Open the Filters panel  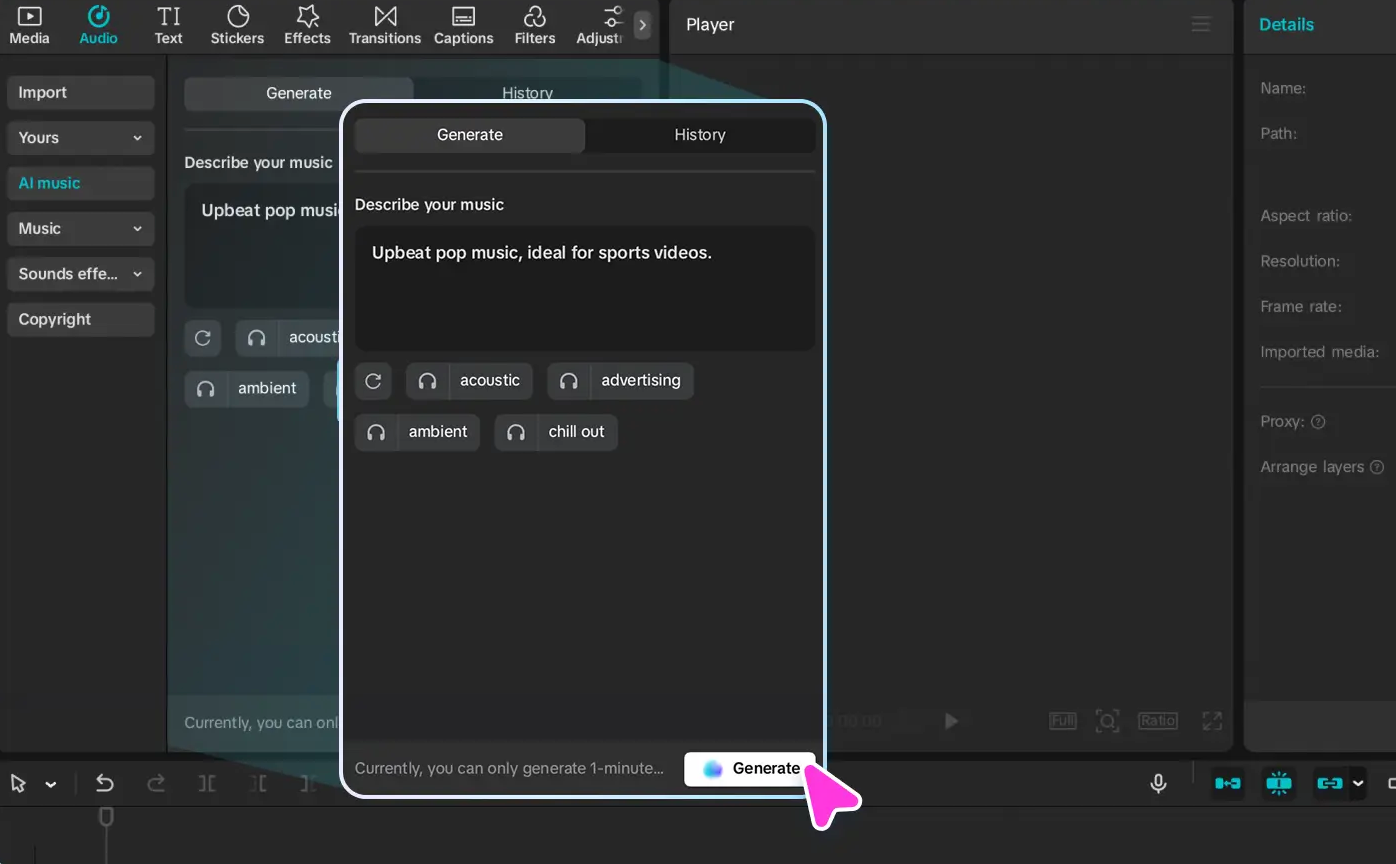534,25
